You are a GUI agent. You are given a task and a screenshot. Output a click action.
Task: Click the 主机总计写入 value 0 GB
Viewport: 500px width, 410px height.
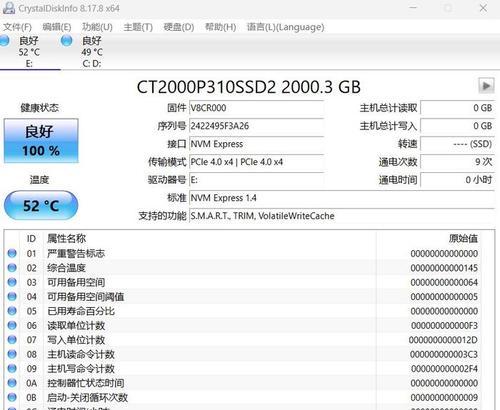coord(457,126)
